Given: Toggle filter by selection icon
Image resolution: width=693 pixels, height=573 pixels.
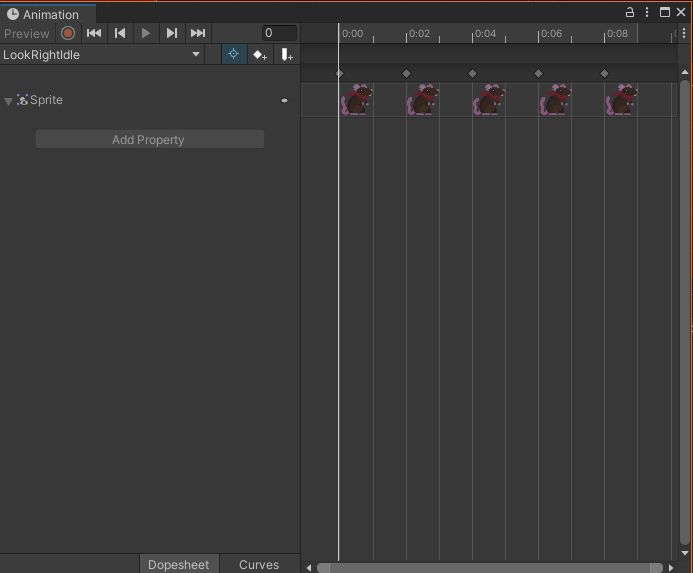Looking at the screenshot, I should click(233, 55).
